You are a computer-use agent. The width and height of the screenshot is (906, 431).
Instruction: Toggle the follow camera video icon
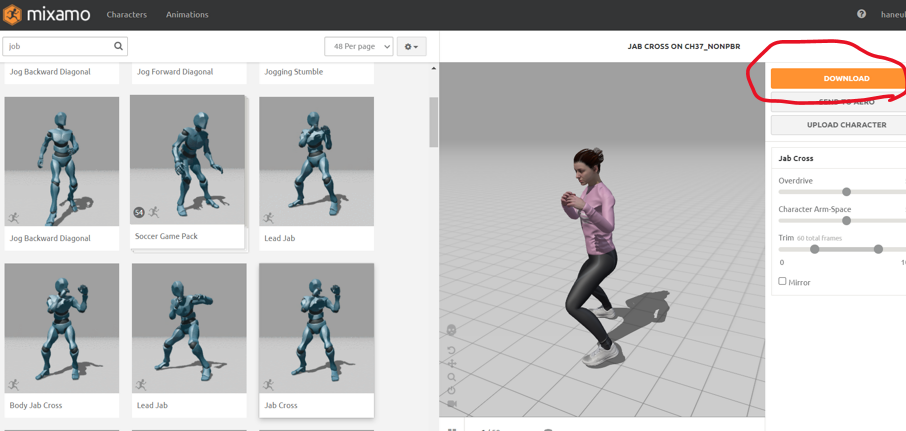click(x=452, y=403)
